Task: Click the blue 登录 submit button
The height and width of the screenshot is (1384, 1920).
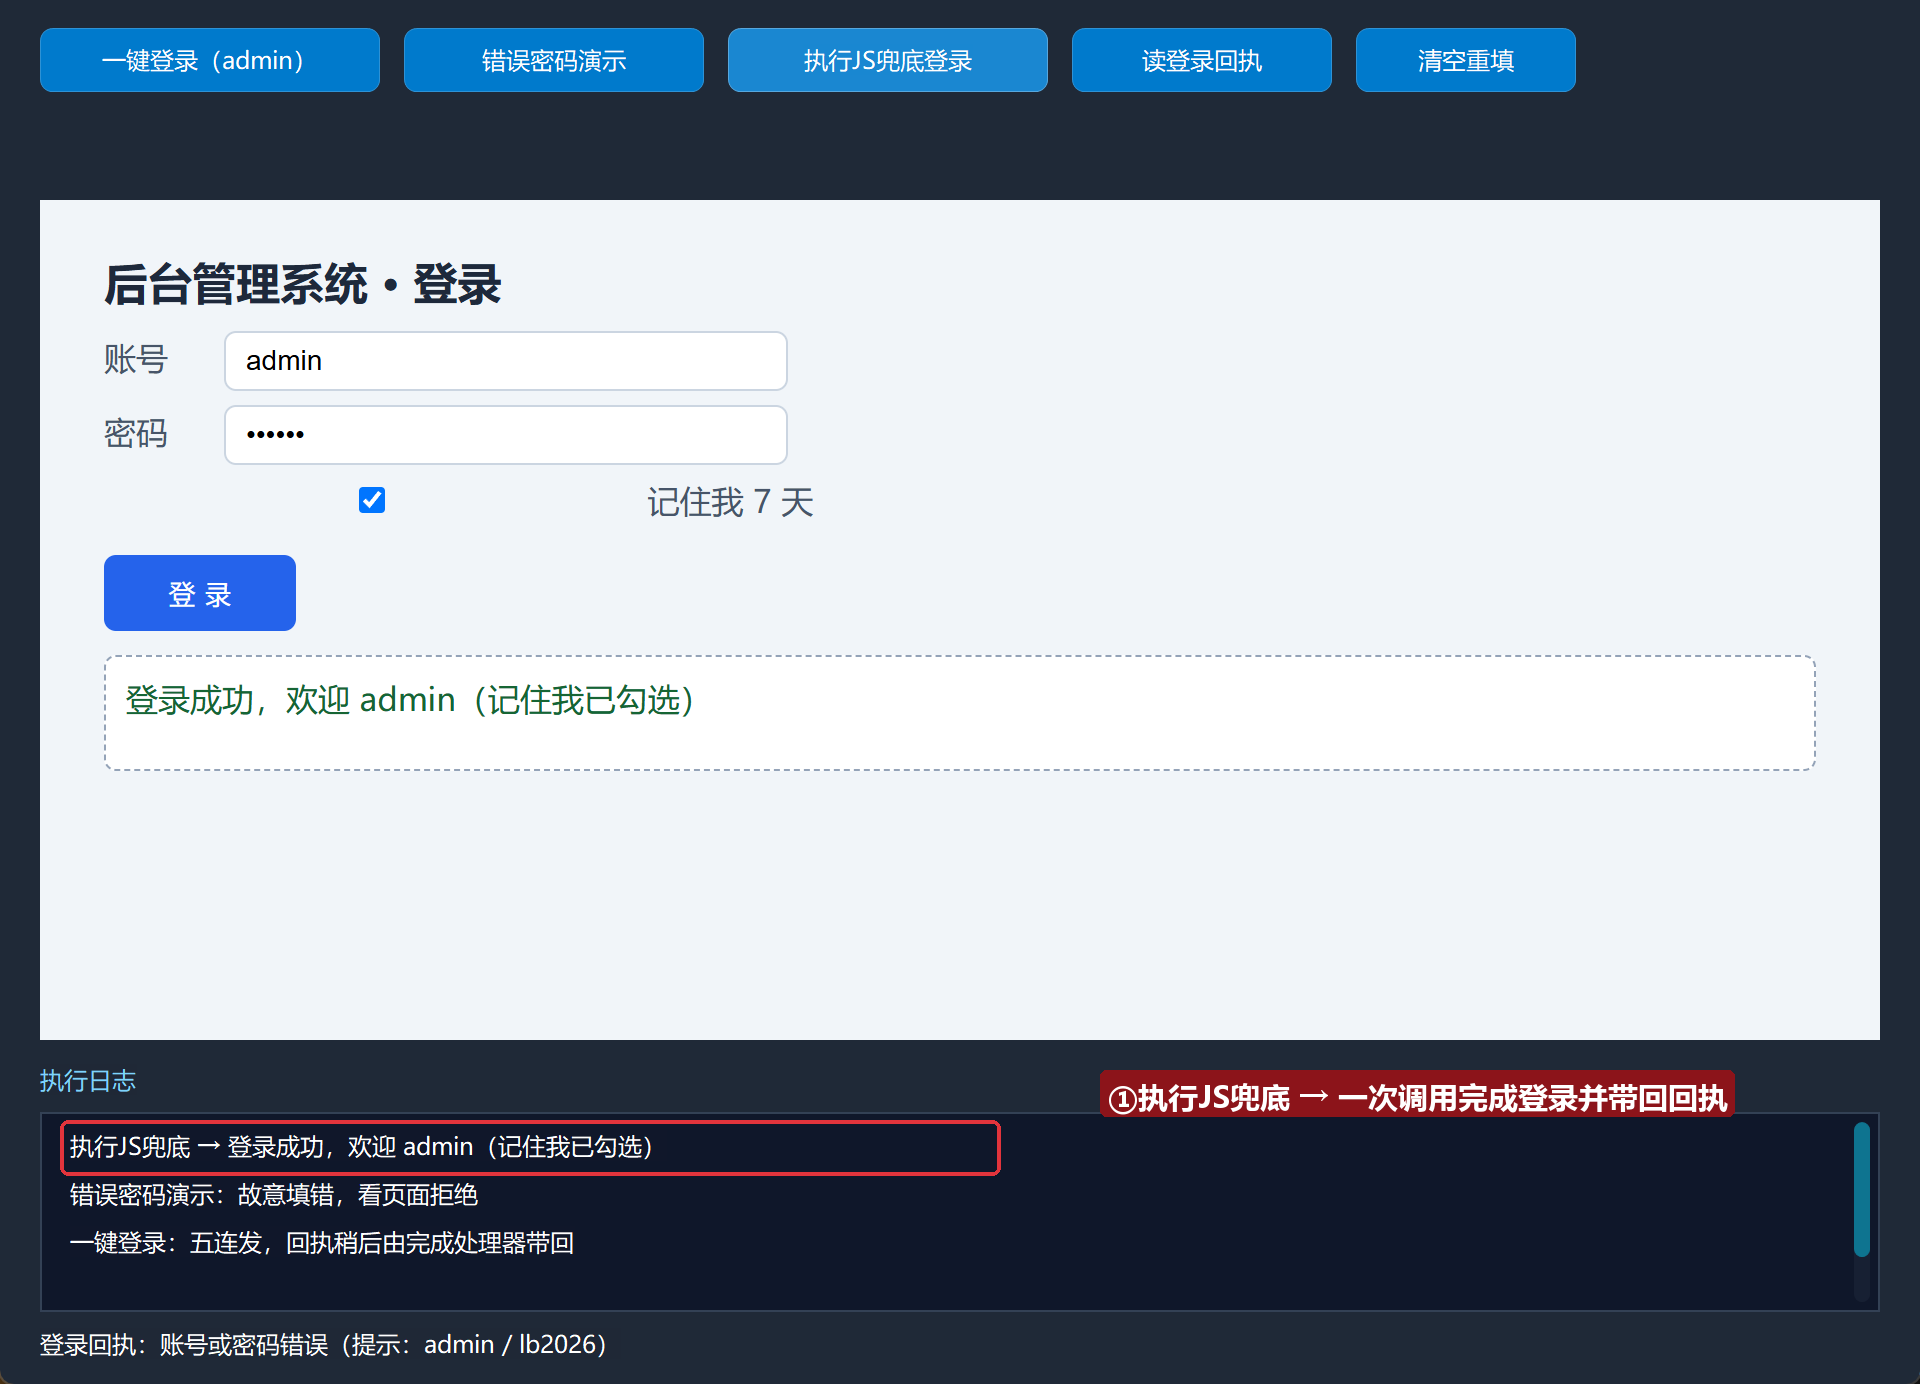Action: tap(200, 593)
